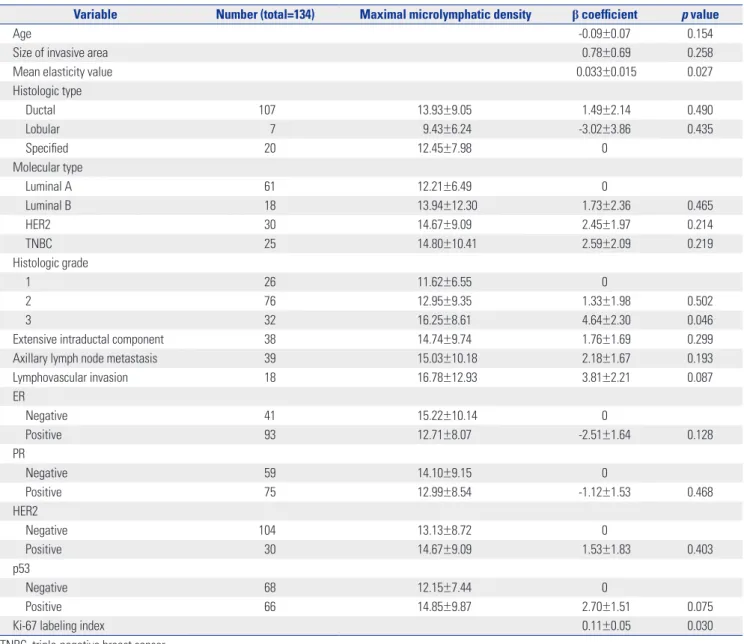This screenshot has height=644, width=744.
Task: Select the 'Molecular type' row heading
Action: [47, 167]
